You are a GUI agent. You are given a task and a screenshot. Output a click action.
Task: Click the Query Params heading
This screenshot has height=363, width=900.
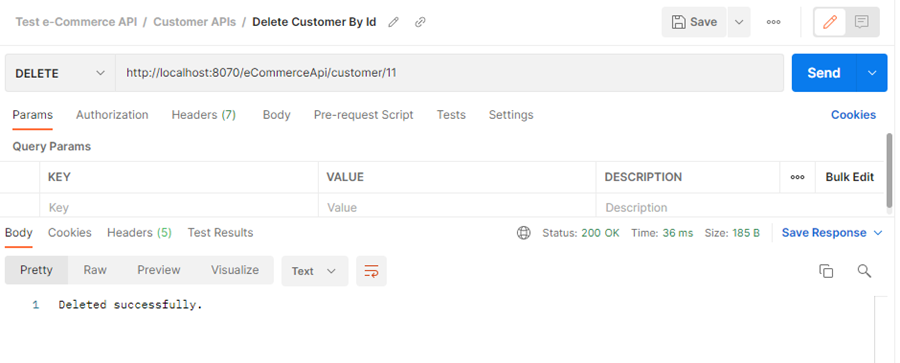[x=52, y=146]
